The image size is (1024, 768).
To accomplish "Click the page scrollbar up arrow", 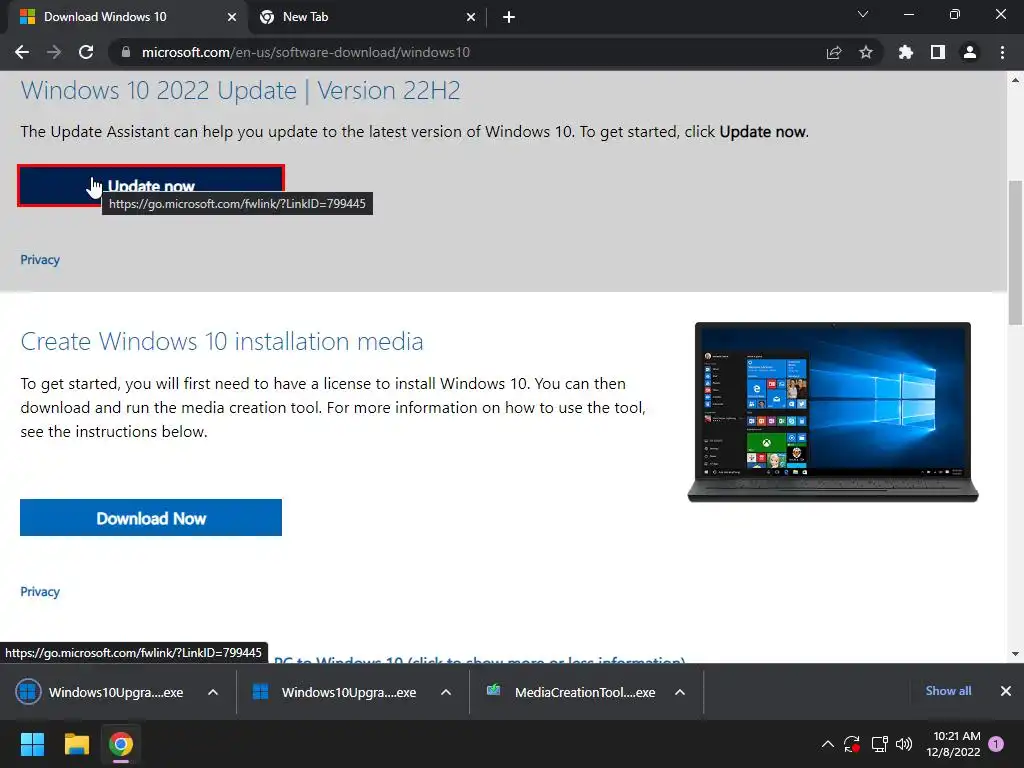I will tap(1016, 80).
